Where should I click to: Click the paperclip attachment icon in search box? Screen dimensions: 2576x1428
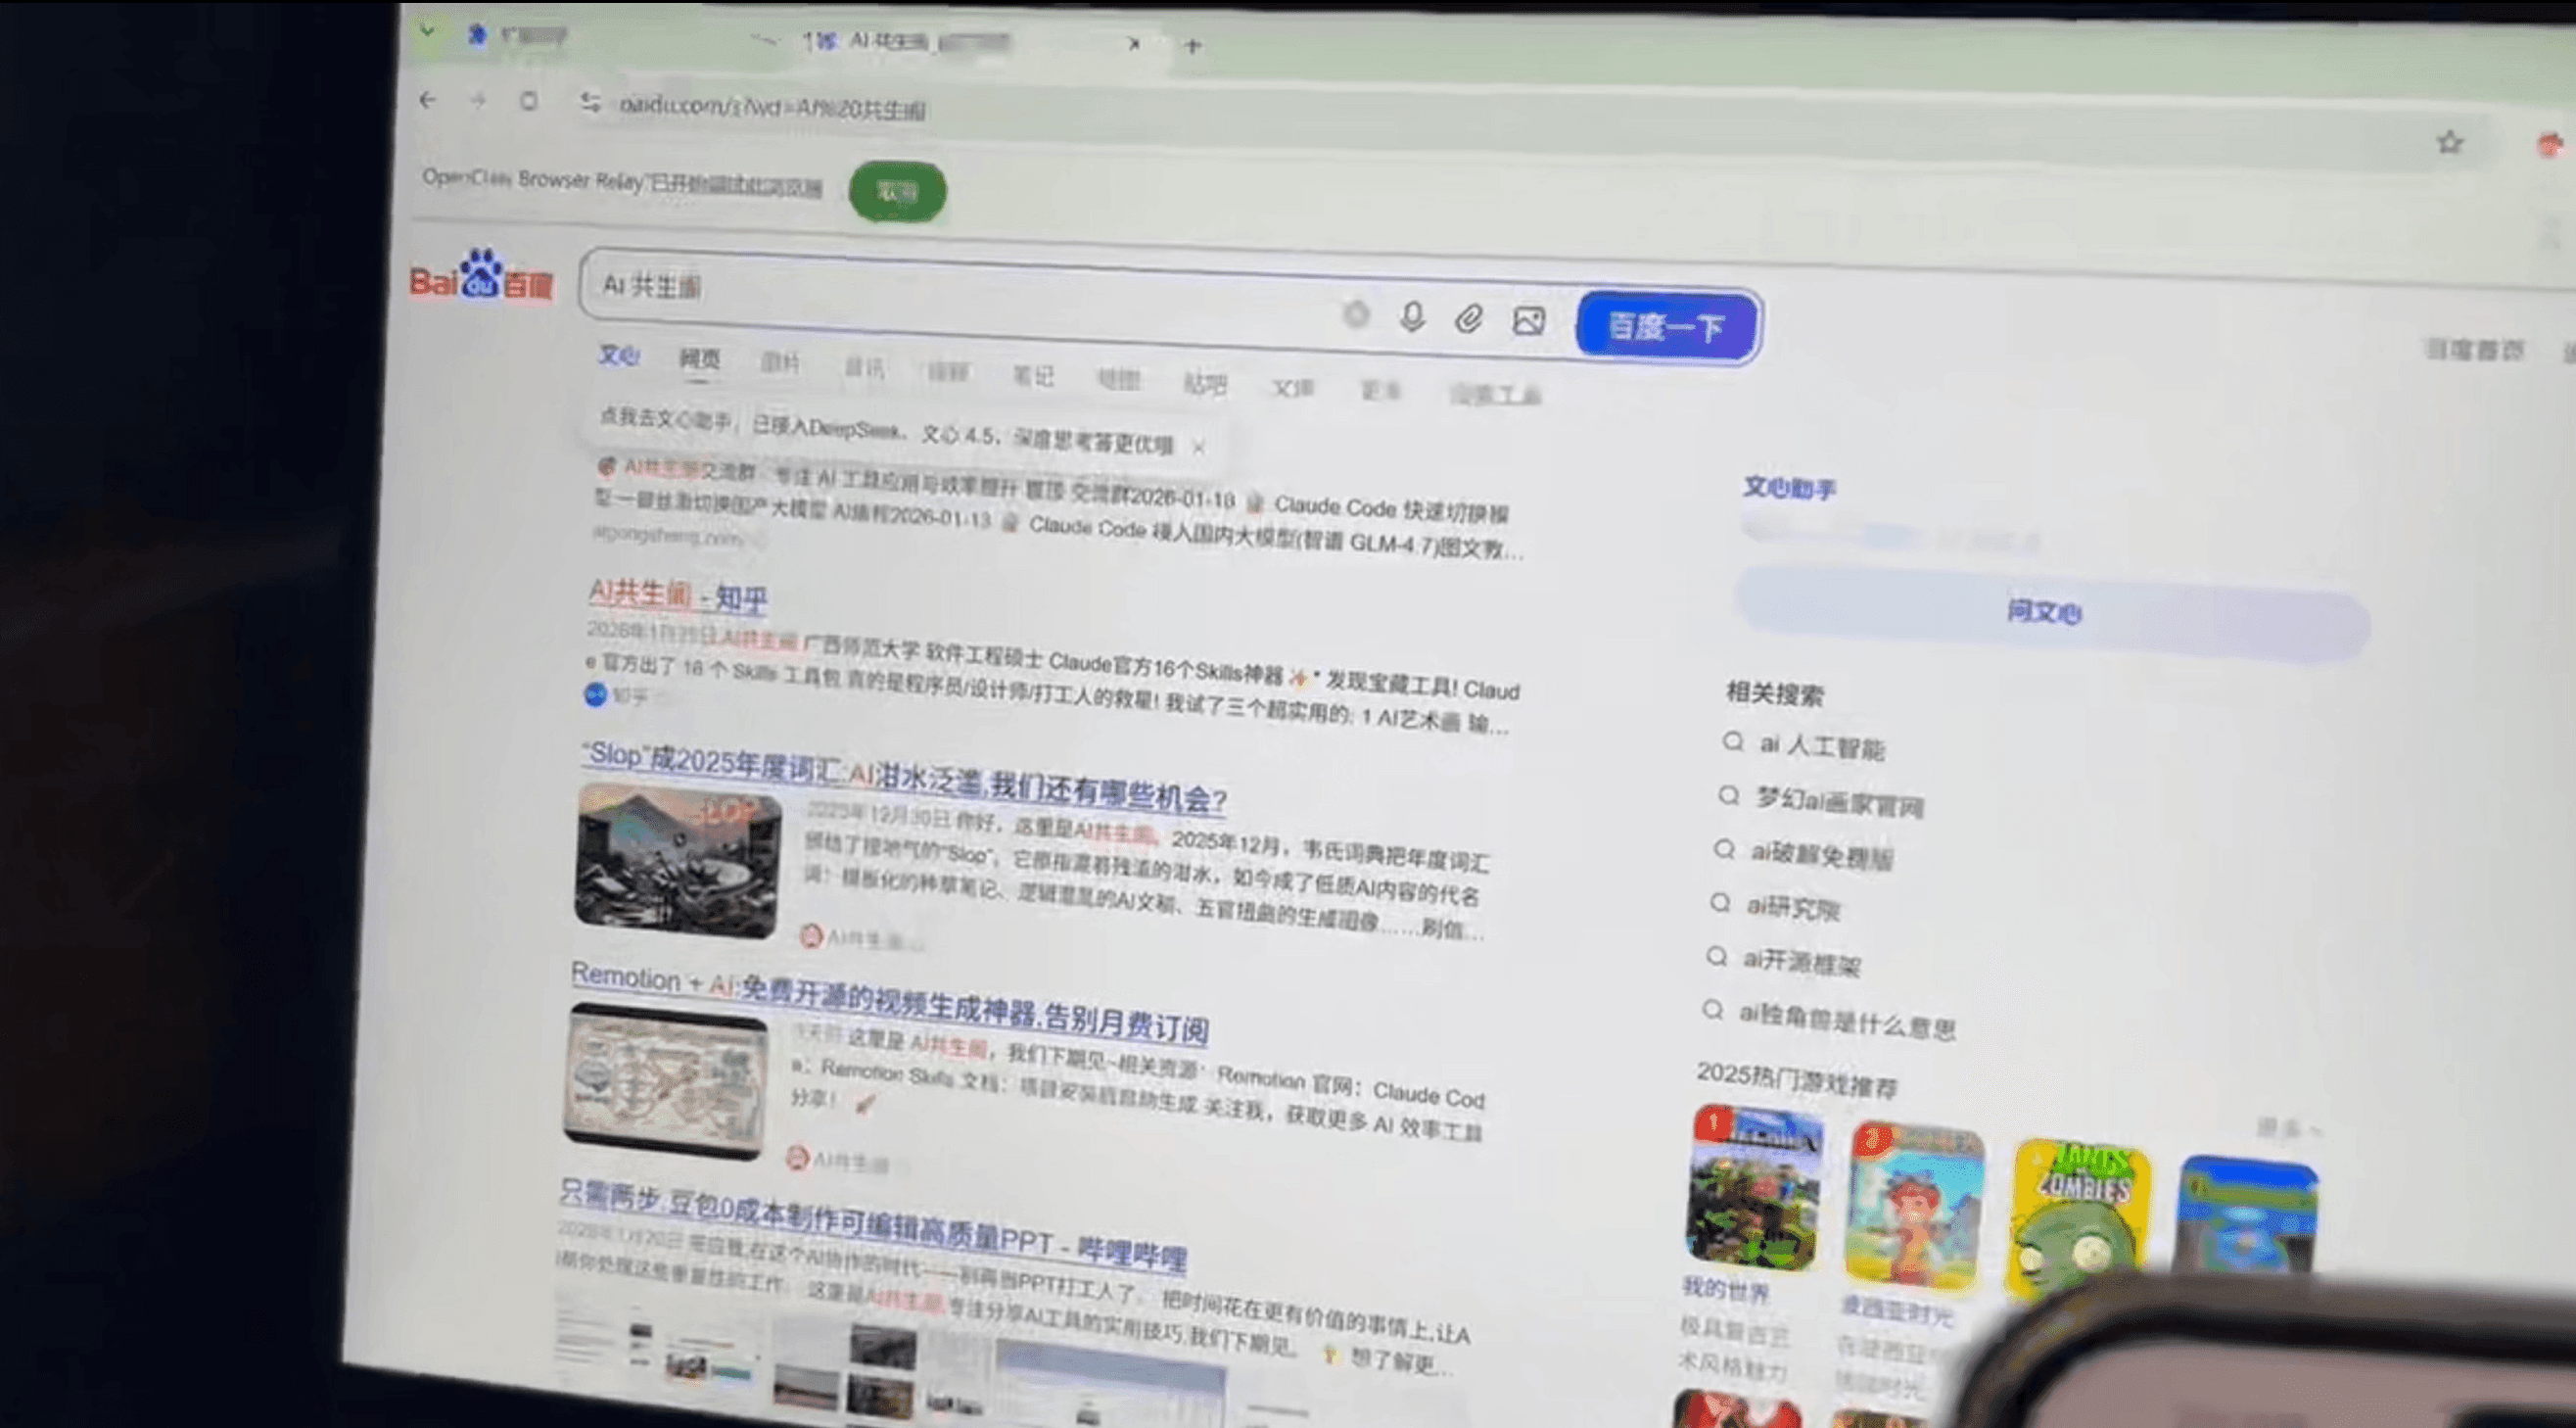[1468, 319]
